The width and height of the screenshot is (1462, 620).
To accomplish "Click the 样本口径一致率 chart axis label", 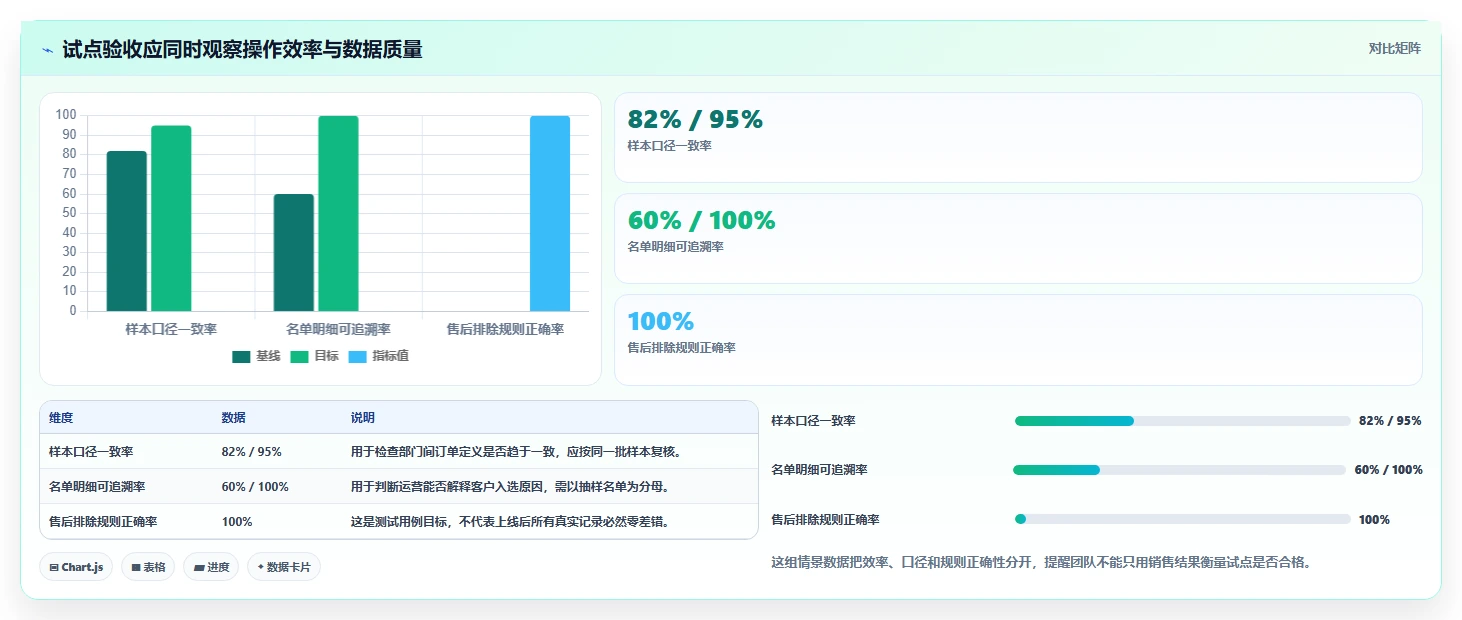I will pos(171,329).
